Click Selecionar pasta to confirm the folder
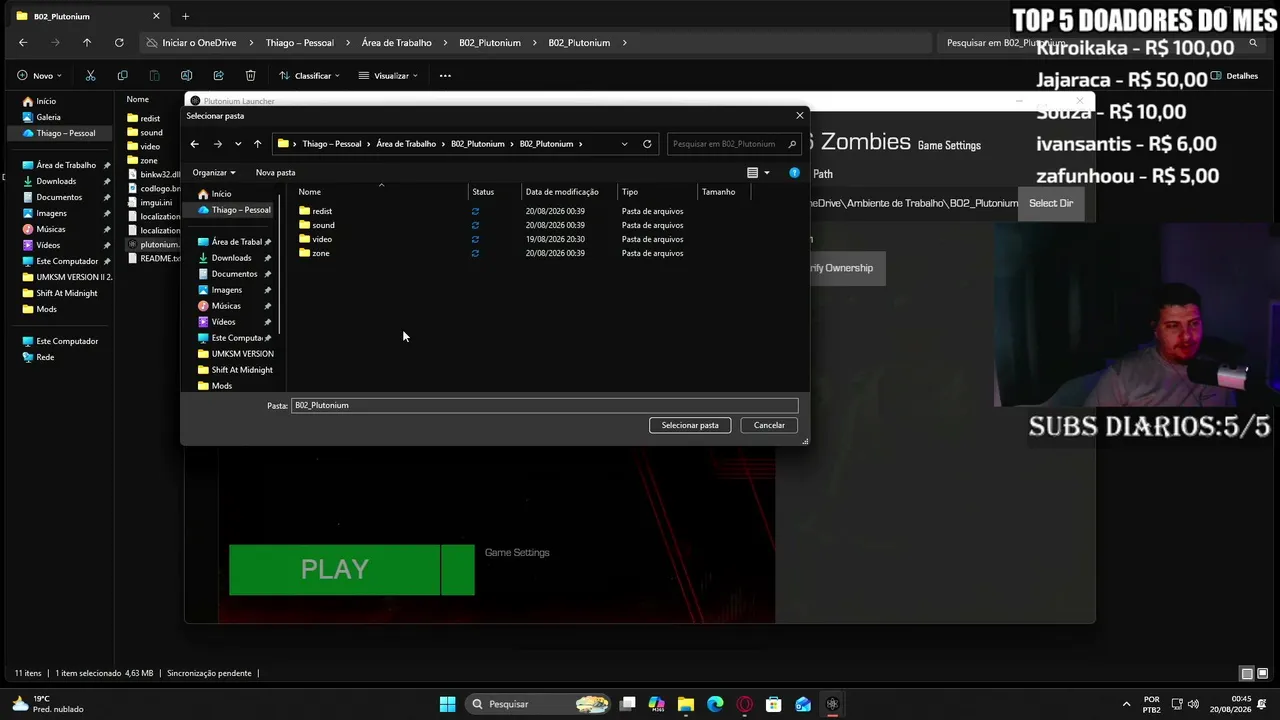This screenshot has width=1280, height=720. click(690, 425)
